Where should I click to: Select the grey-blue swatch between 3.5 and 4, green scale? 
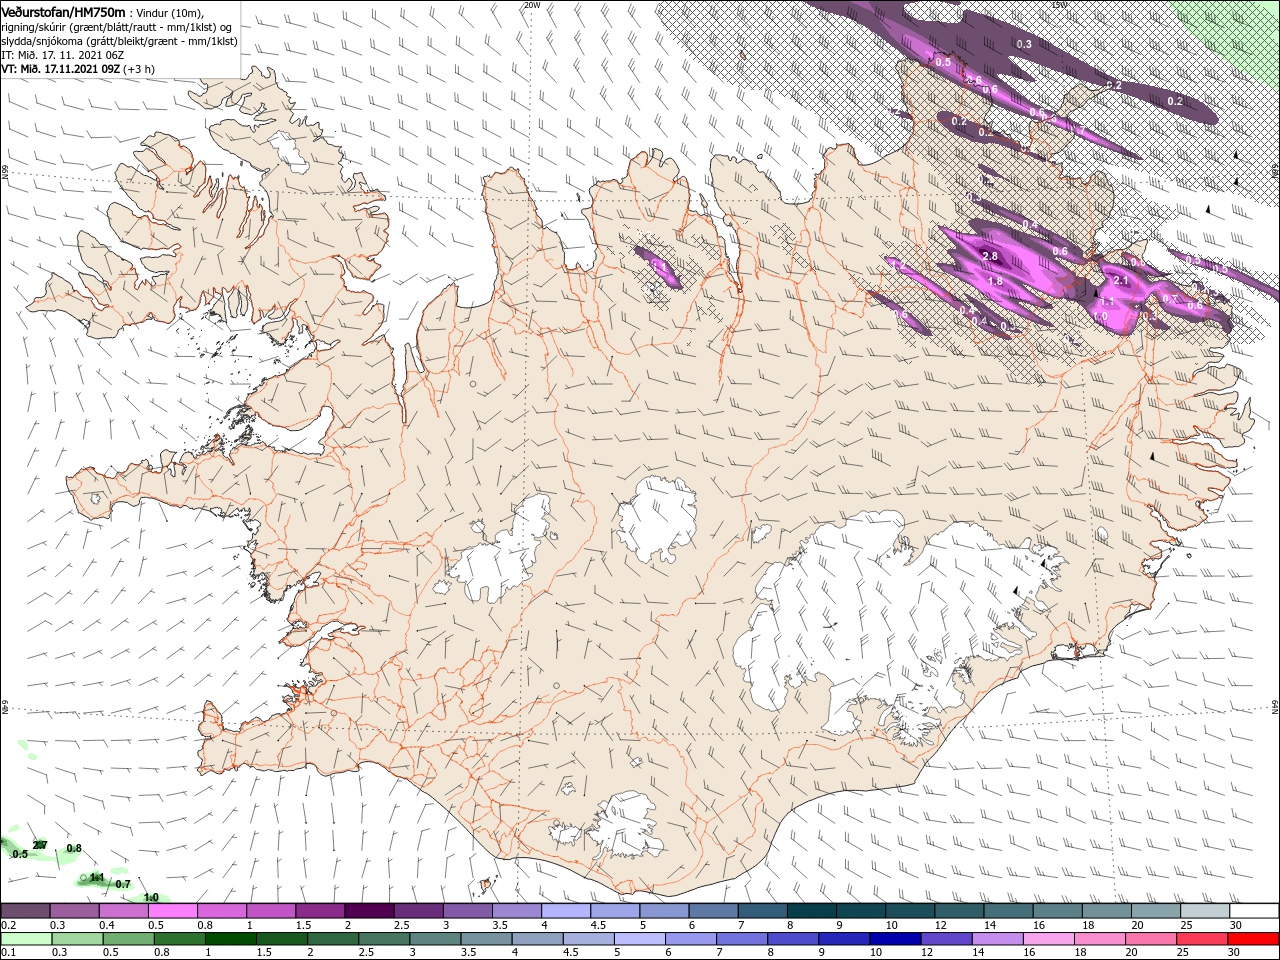(x=485, y=939)
